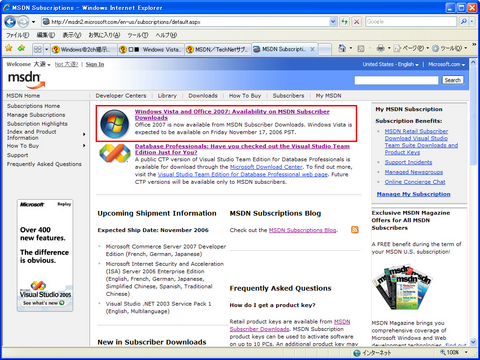Screen dimensions: 480x360
Task: Open the Favorites Center star icon
Action: [x=9, y=48]
